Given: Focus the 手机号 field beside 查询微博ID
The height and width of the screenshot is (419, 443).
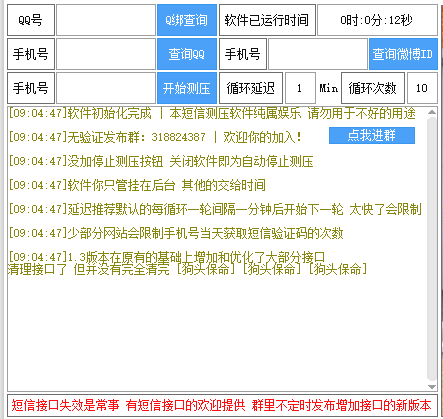Looking at the screenshot, I should [318, 54].
